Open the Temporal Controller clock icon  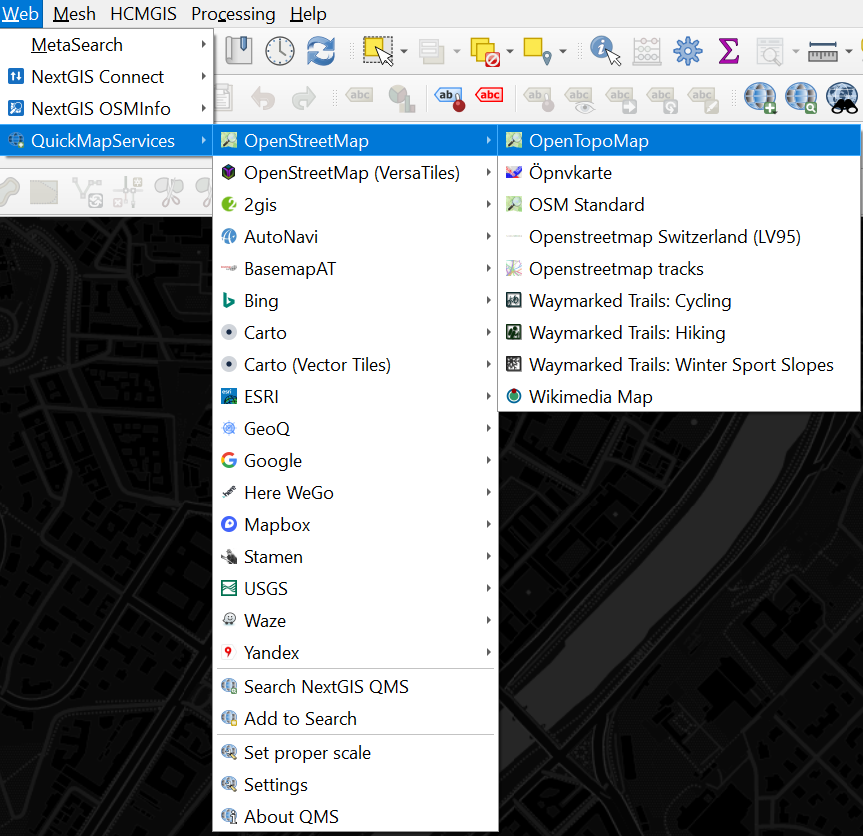click(280, 50)
